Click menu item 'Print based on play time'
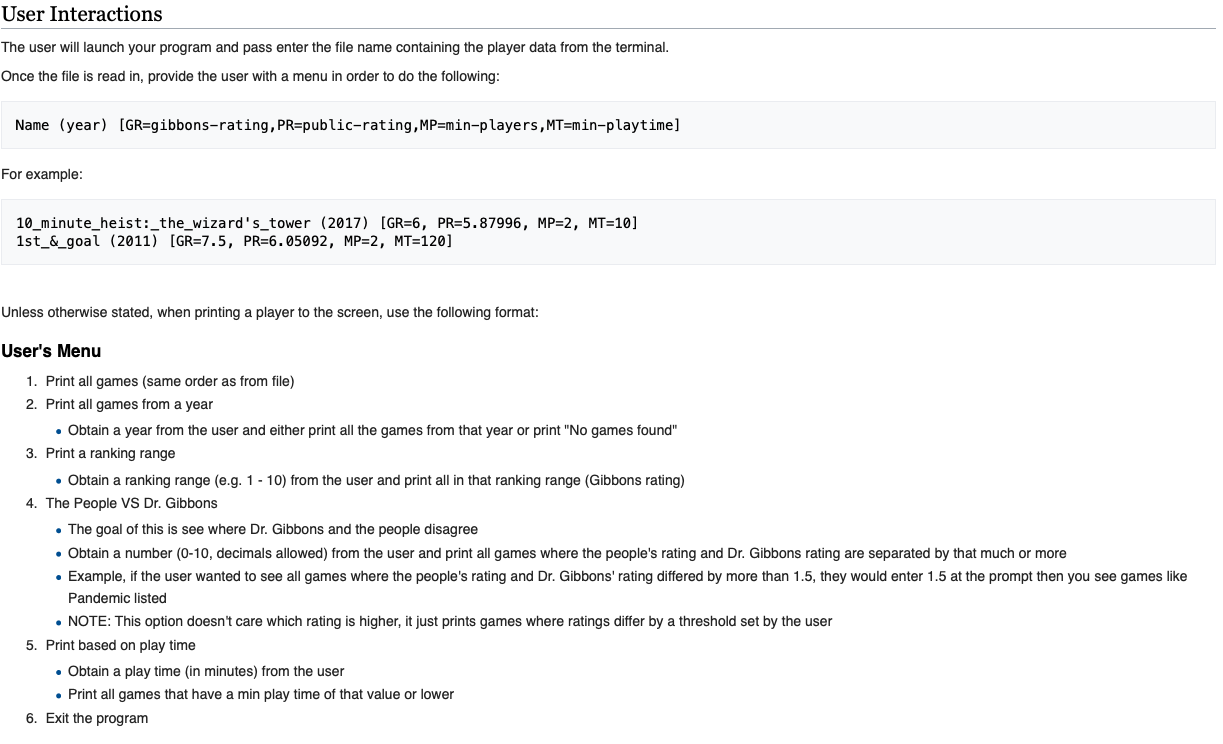The width and height of the screenshot is (1223, 744). point(121,645)
